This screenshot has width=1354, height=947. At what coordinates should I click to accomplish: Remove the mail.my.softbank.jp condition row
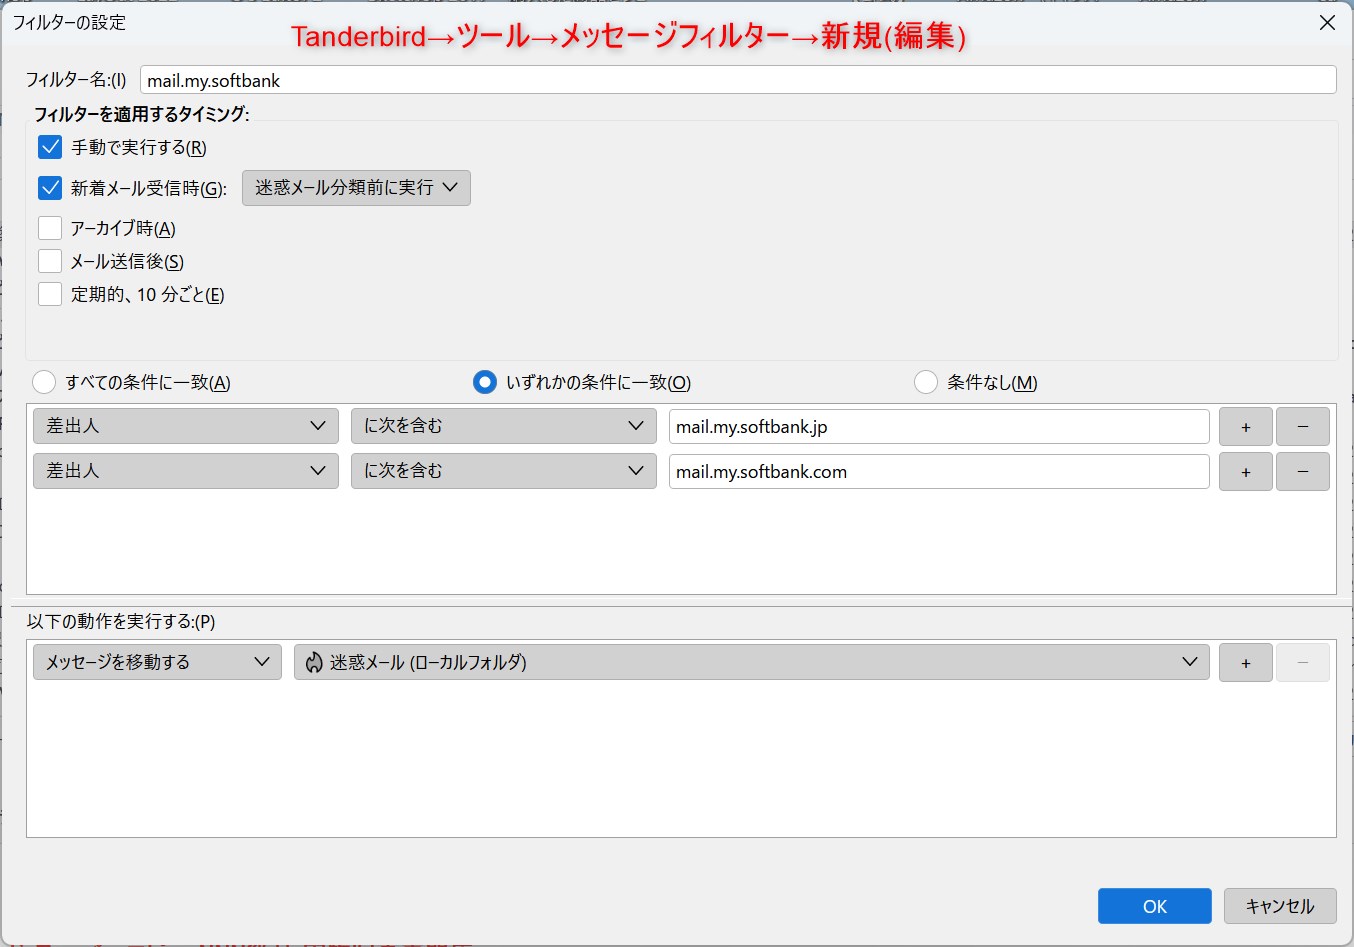(1302, 427)
